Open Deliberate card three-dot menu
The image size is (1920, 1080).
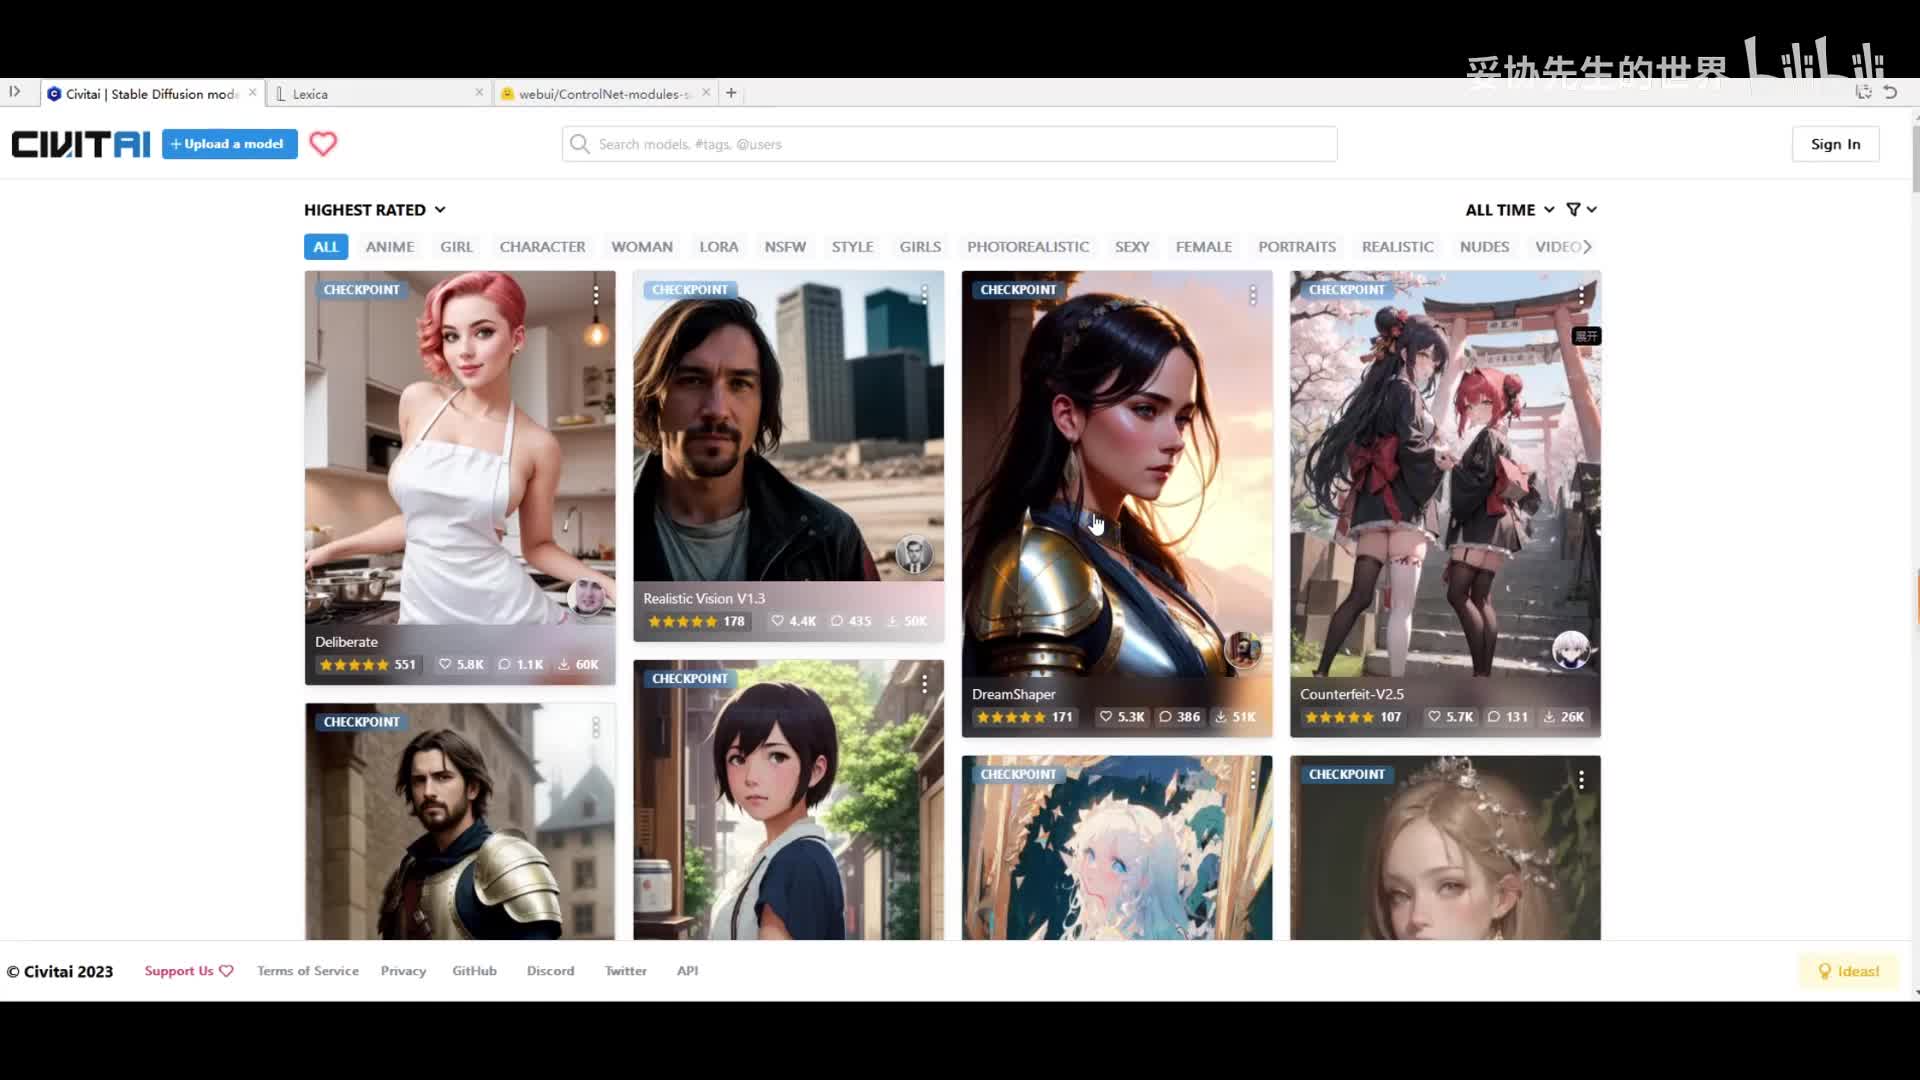pos(596,295)
